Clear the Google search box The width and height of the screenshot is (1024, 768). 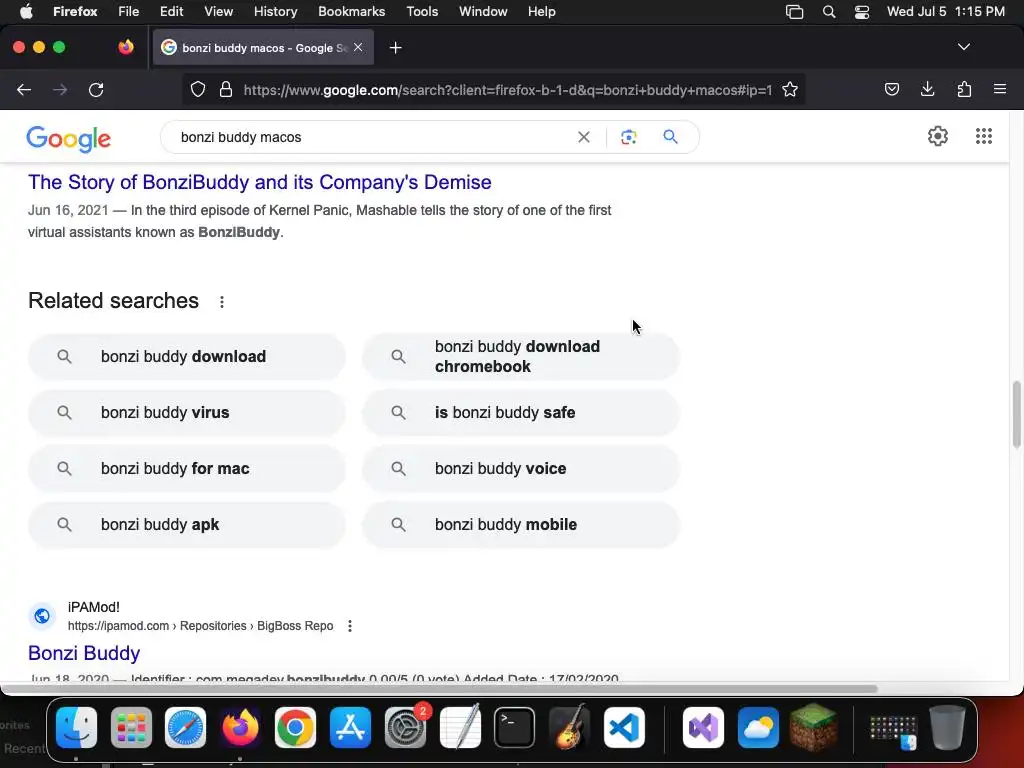pyautogui.click(x=584, y=137)
